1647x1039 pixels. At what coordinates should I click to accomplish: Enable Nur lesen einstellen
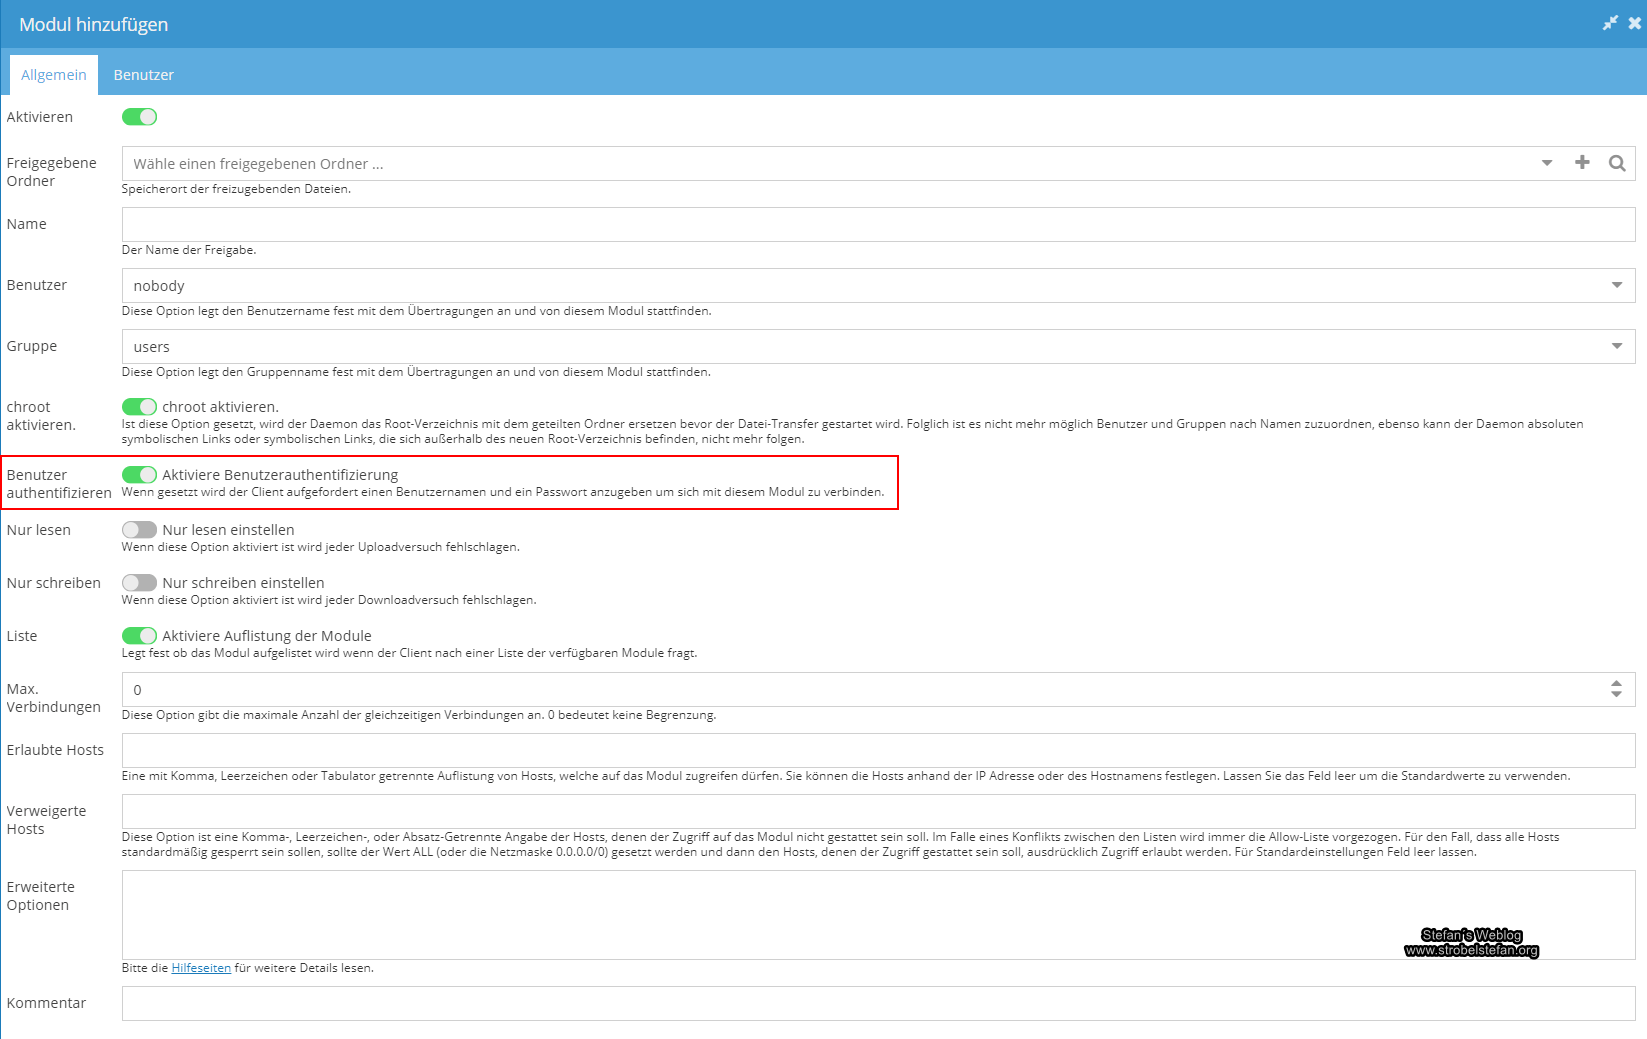tap(139, 530)
